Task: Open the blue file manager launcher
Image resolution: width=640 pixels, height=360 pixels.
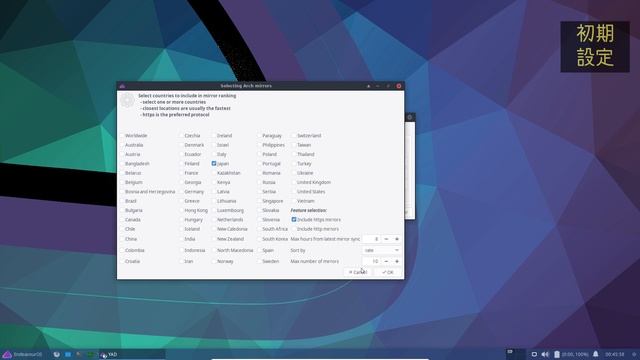Action: coord(68,354)
